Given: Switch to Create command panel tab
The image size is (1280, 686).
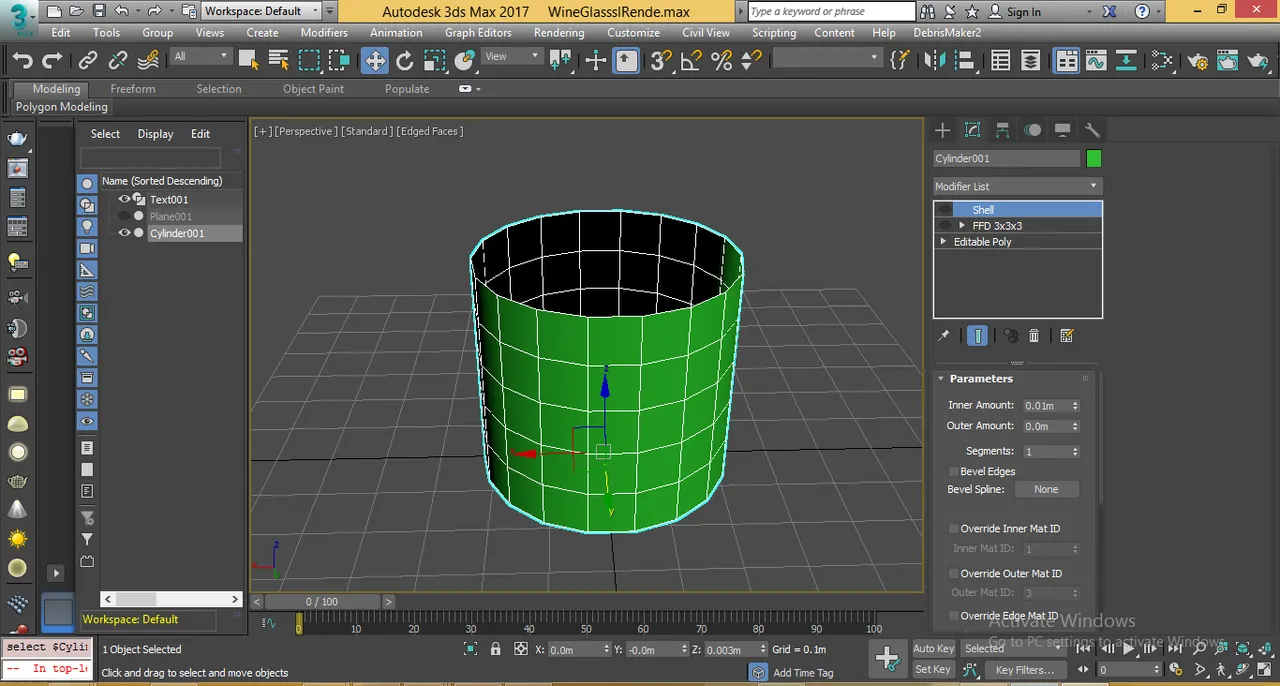Looking at the screenshot, I should (942, 130).
